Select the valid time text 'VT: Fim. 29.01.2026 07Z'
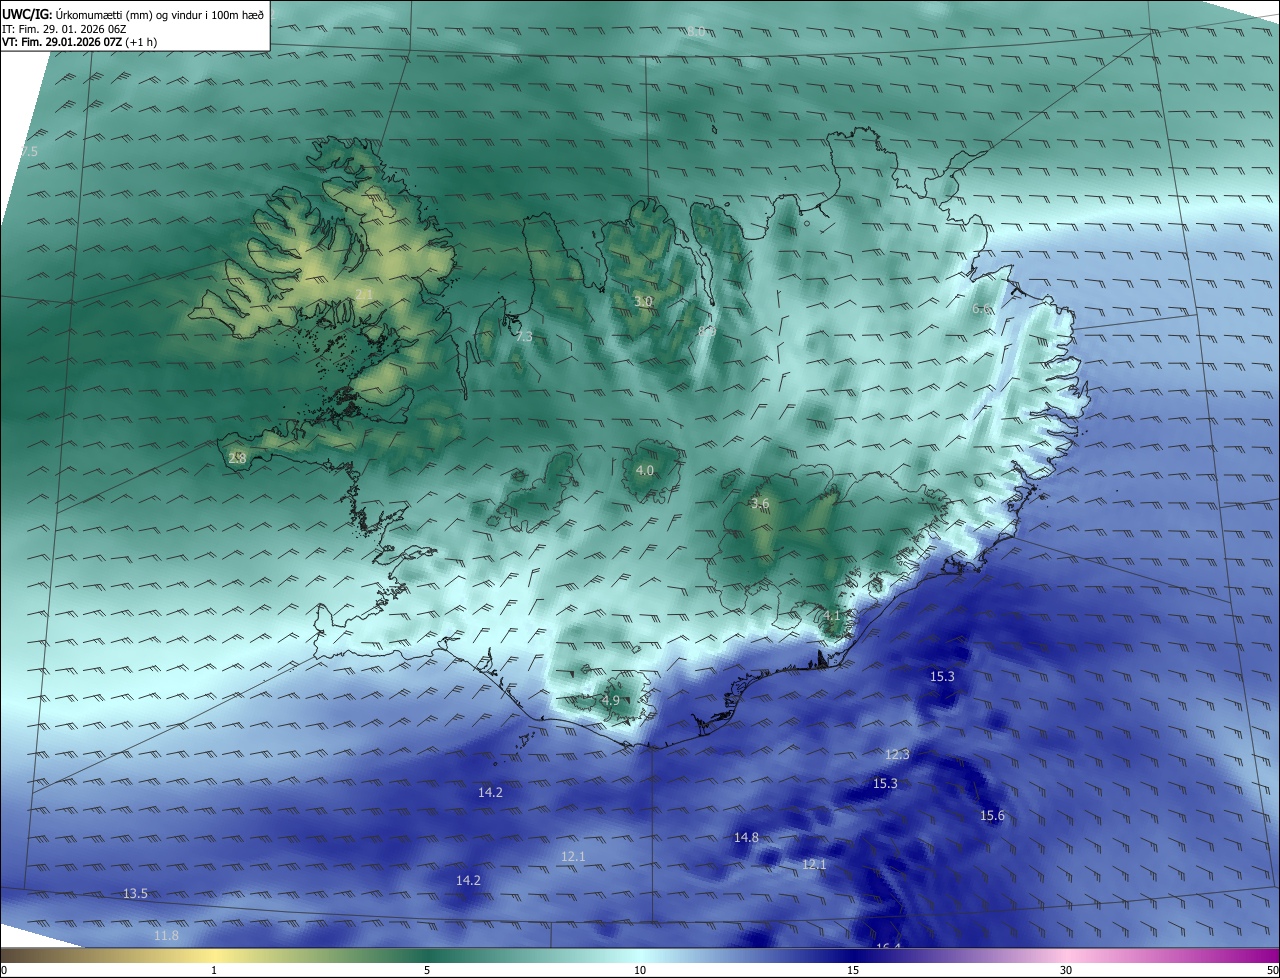The width and height of the screenshot is (1280, 978). click(x=62, y=42)
